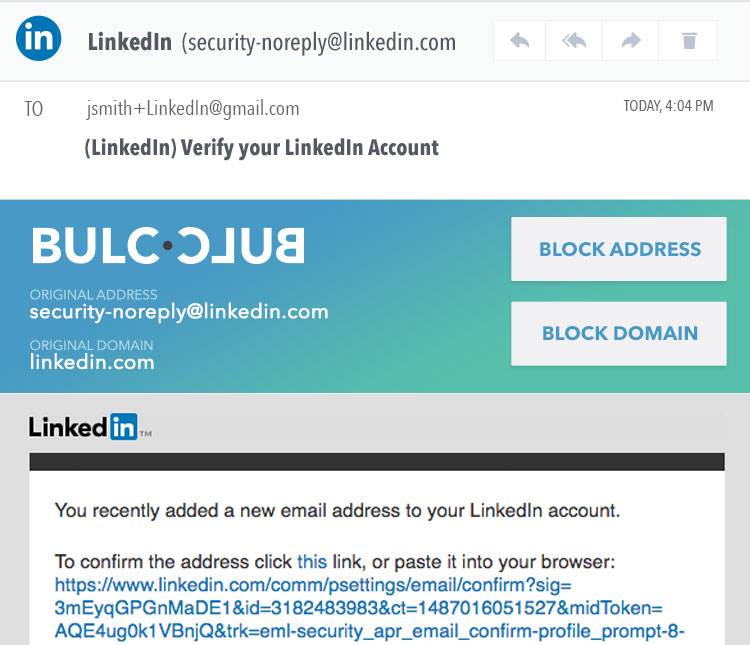Reply all to the message
The width and height of the screenshot is (750, 645).
pyautogui.click(x=575, y=41)
